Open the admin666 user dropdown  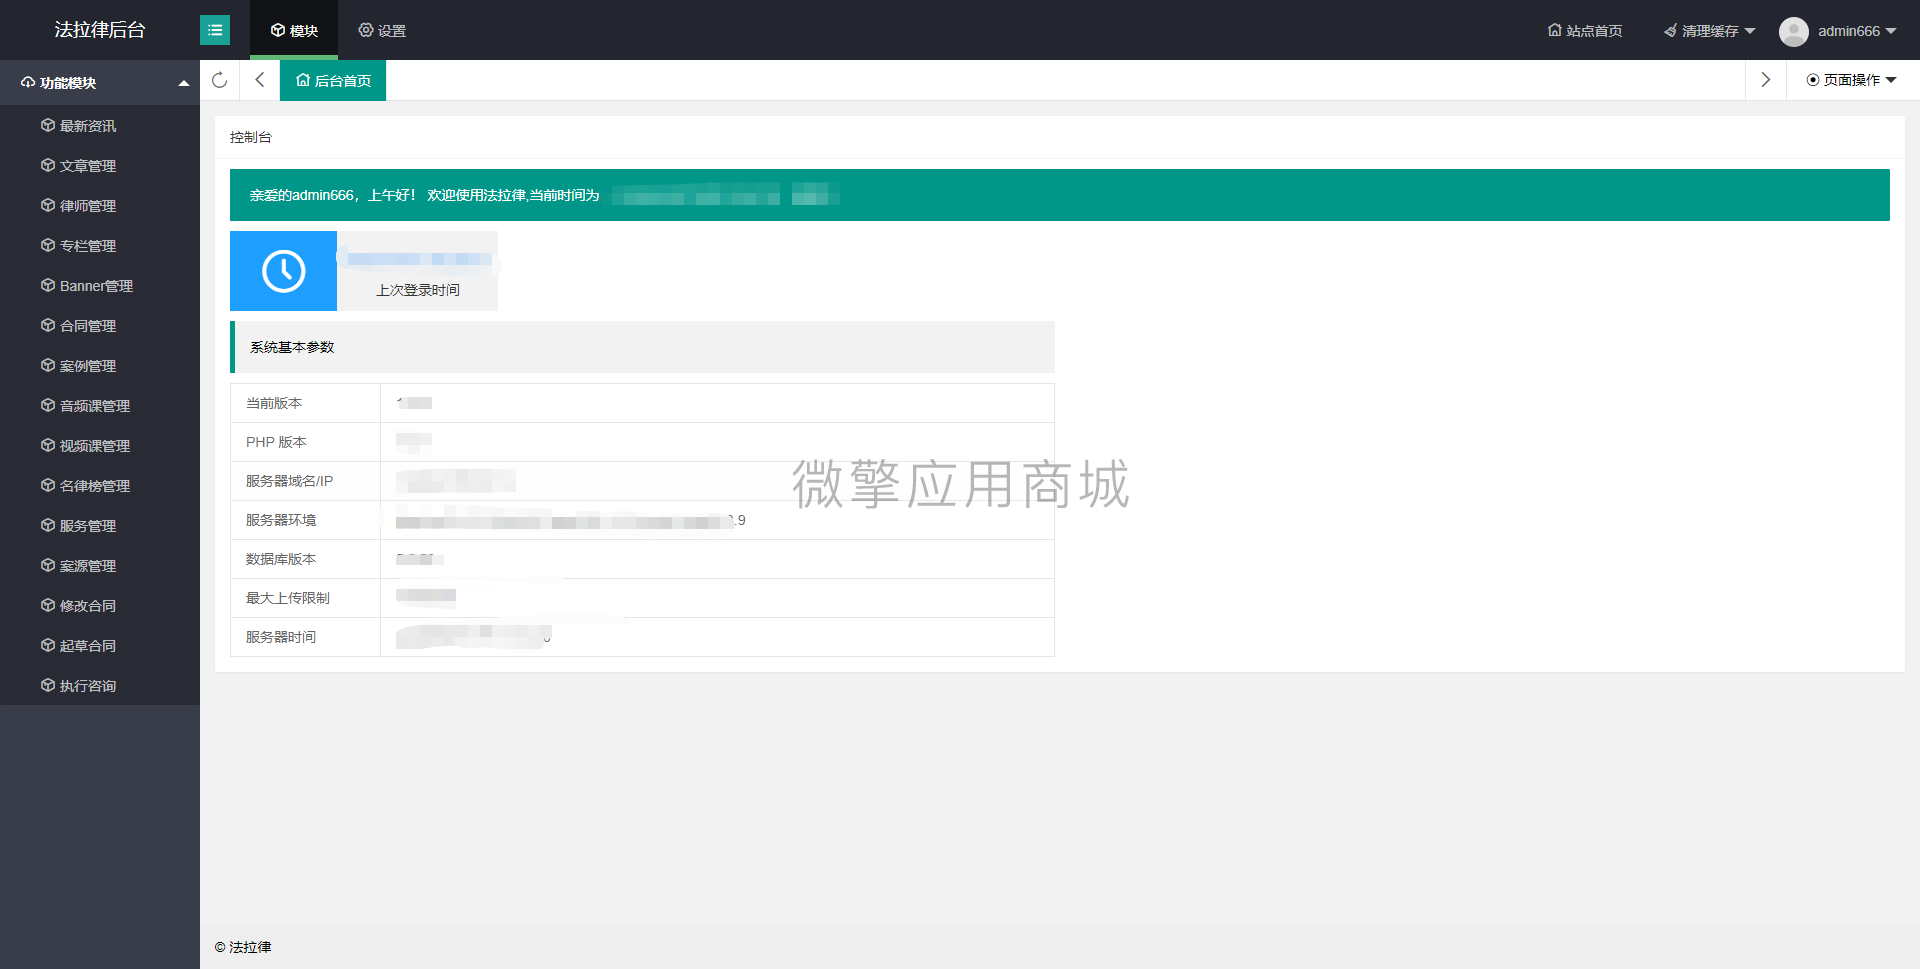point(1857,31)
